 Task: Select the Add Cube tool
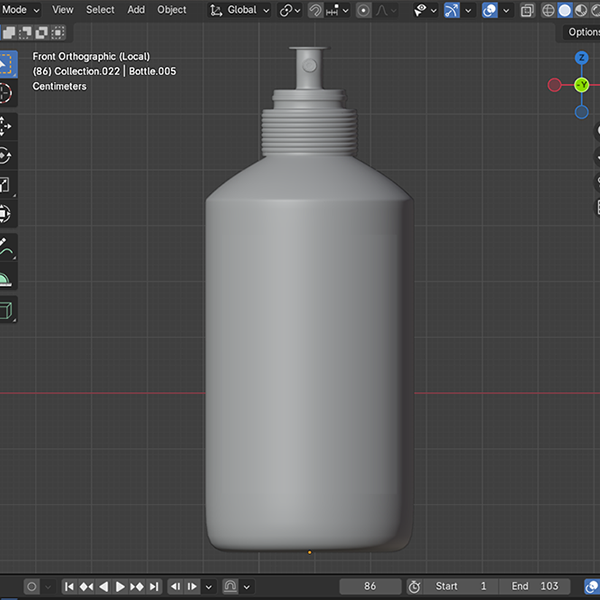[x=5, y=310]
